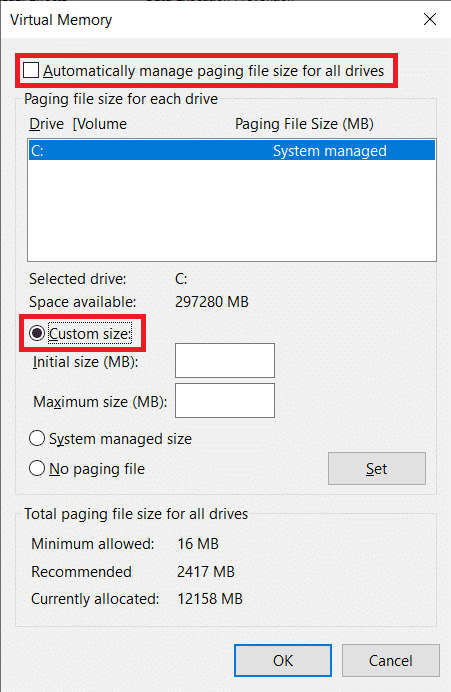Select the Custom size radio button
Screen dimensions: 451x692
(x=37, y=333)
